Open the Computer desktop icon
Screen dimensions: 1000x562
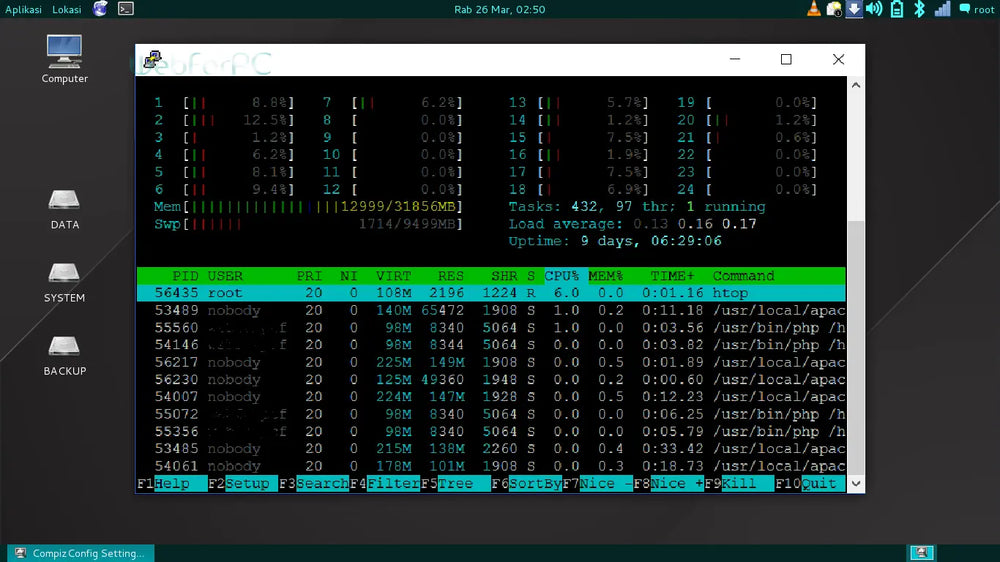[64, 59]
